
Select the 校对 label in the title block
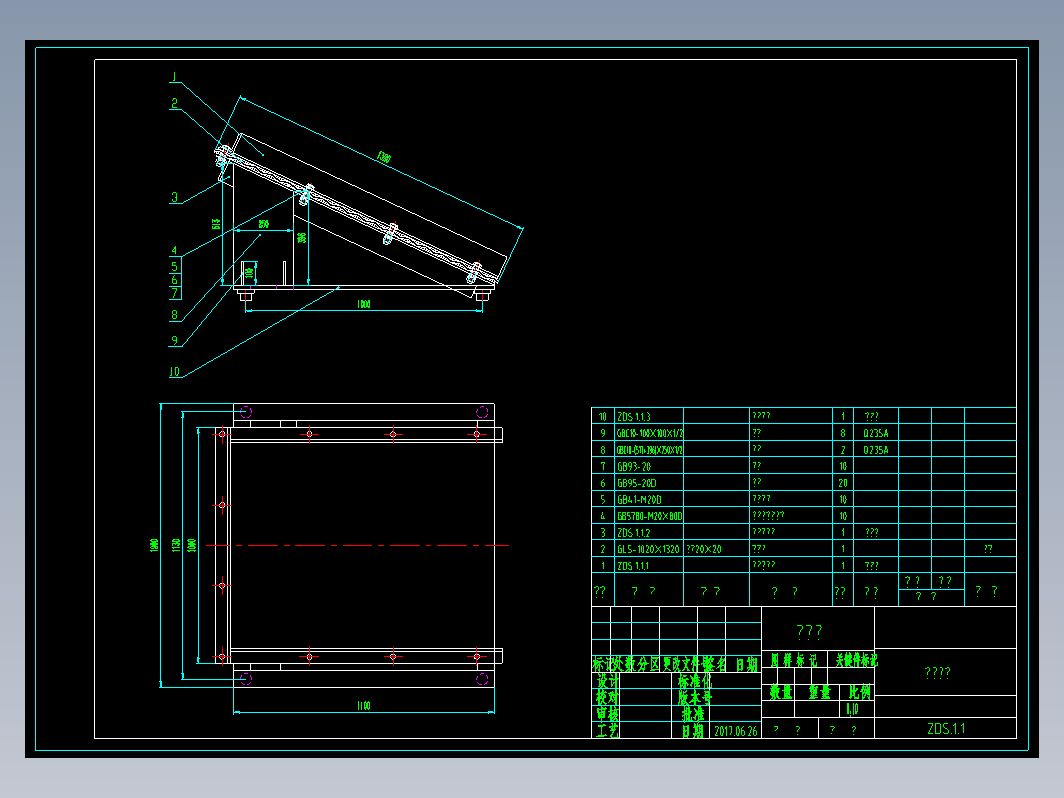[607, 698]
